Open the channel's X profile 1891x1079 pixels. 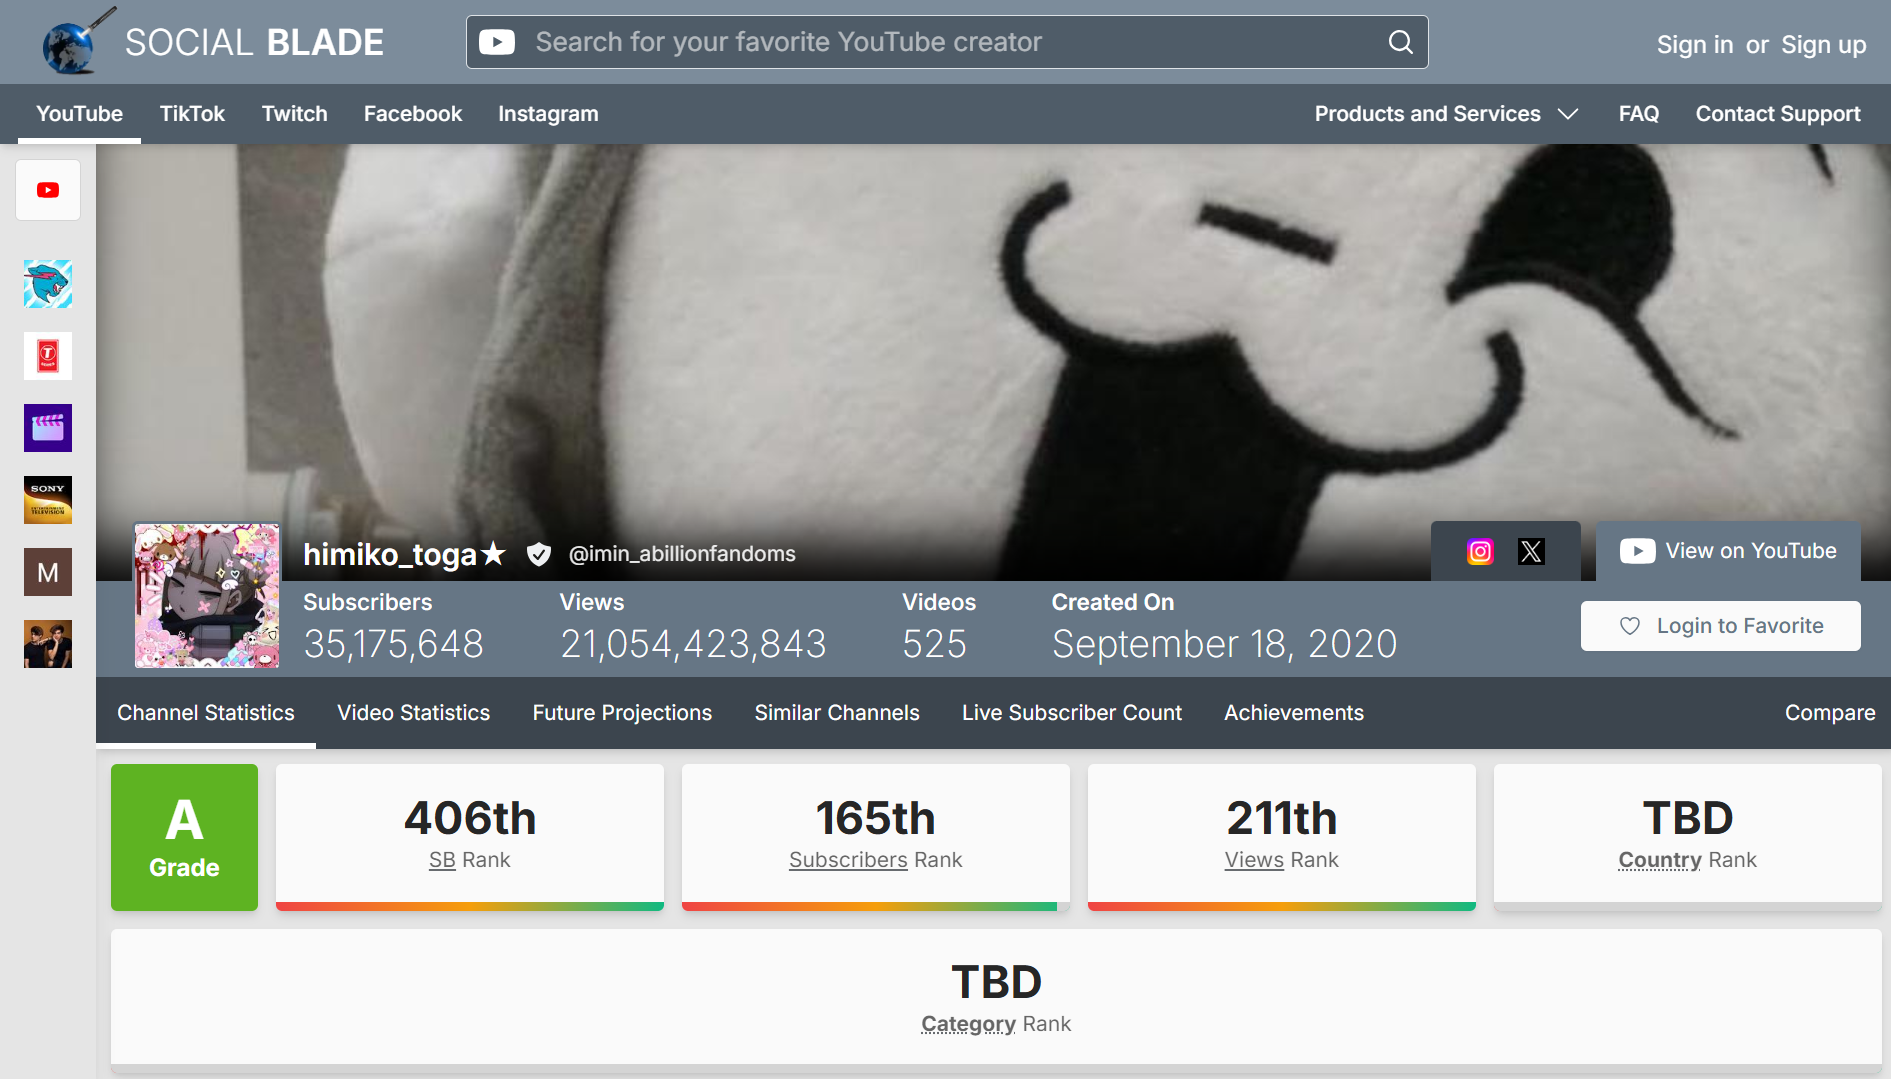(x=1531, y=551)
